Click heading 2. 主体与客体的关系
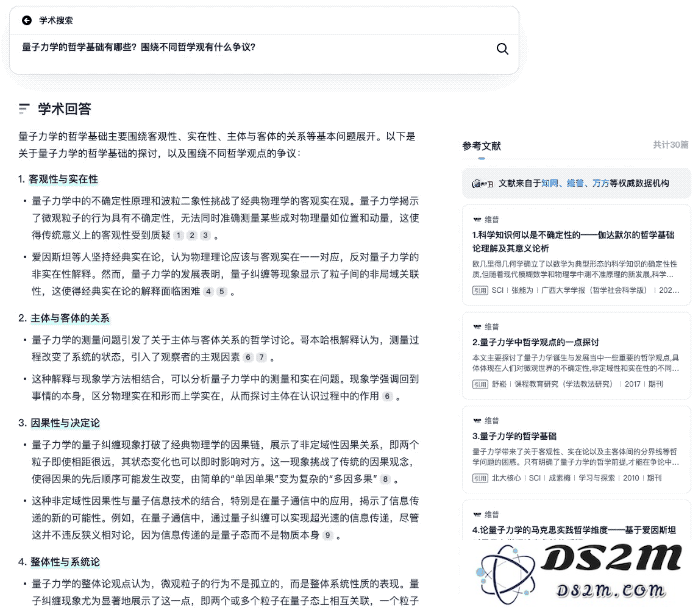This screenshot has height=608, width=699. coord(64,318)
